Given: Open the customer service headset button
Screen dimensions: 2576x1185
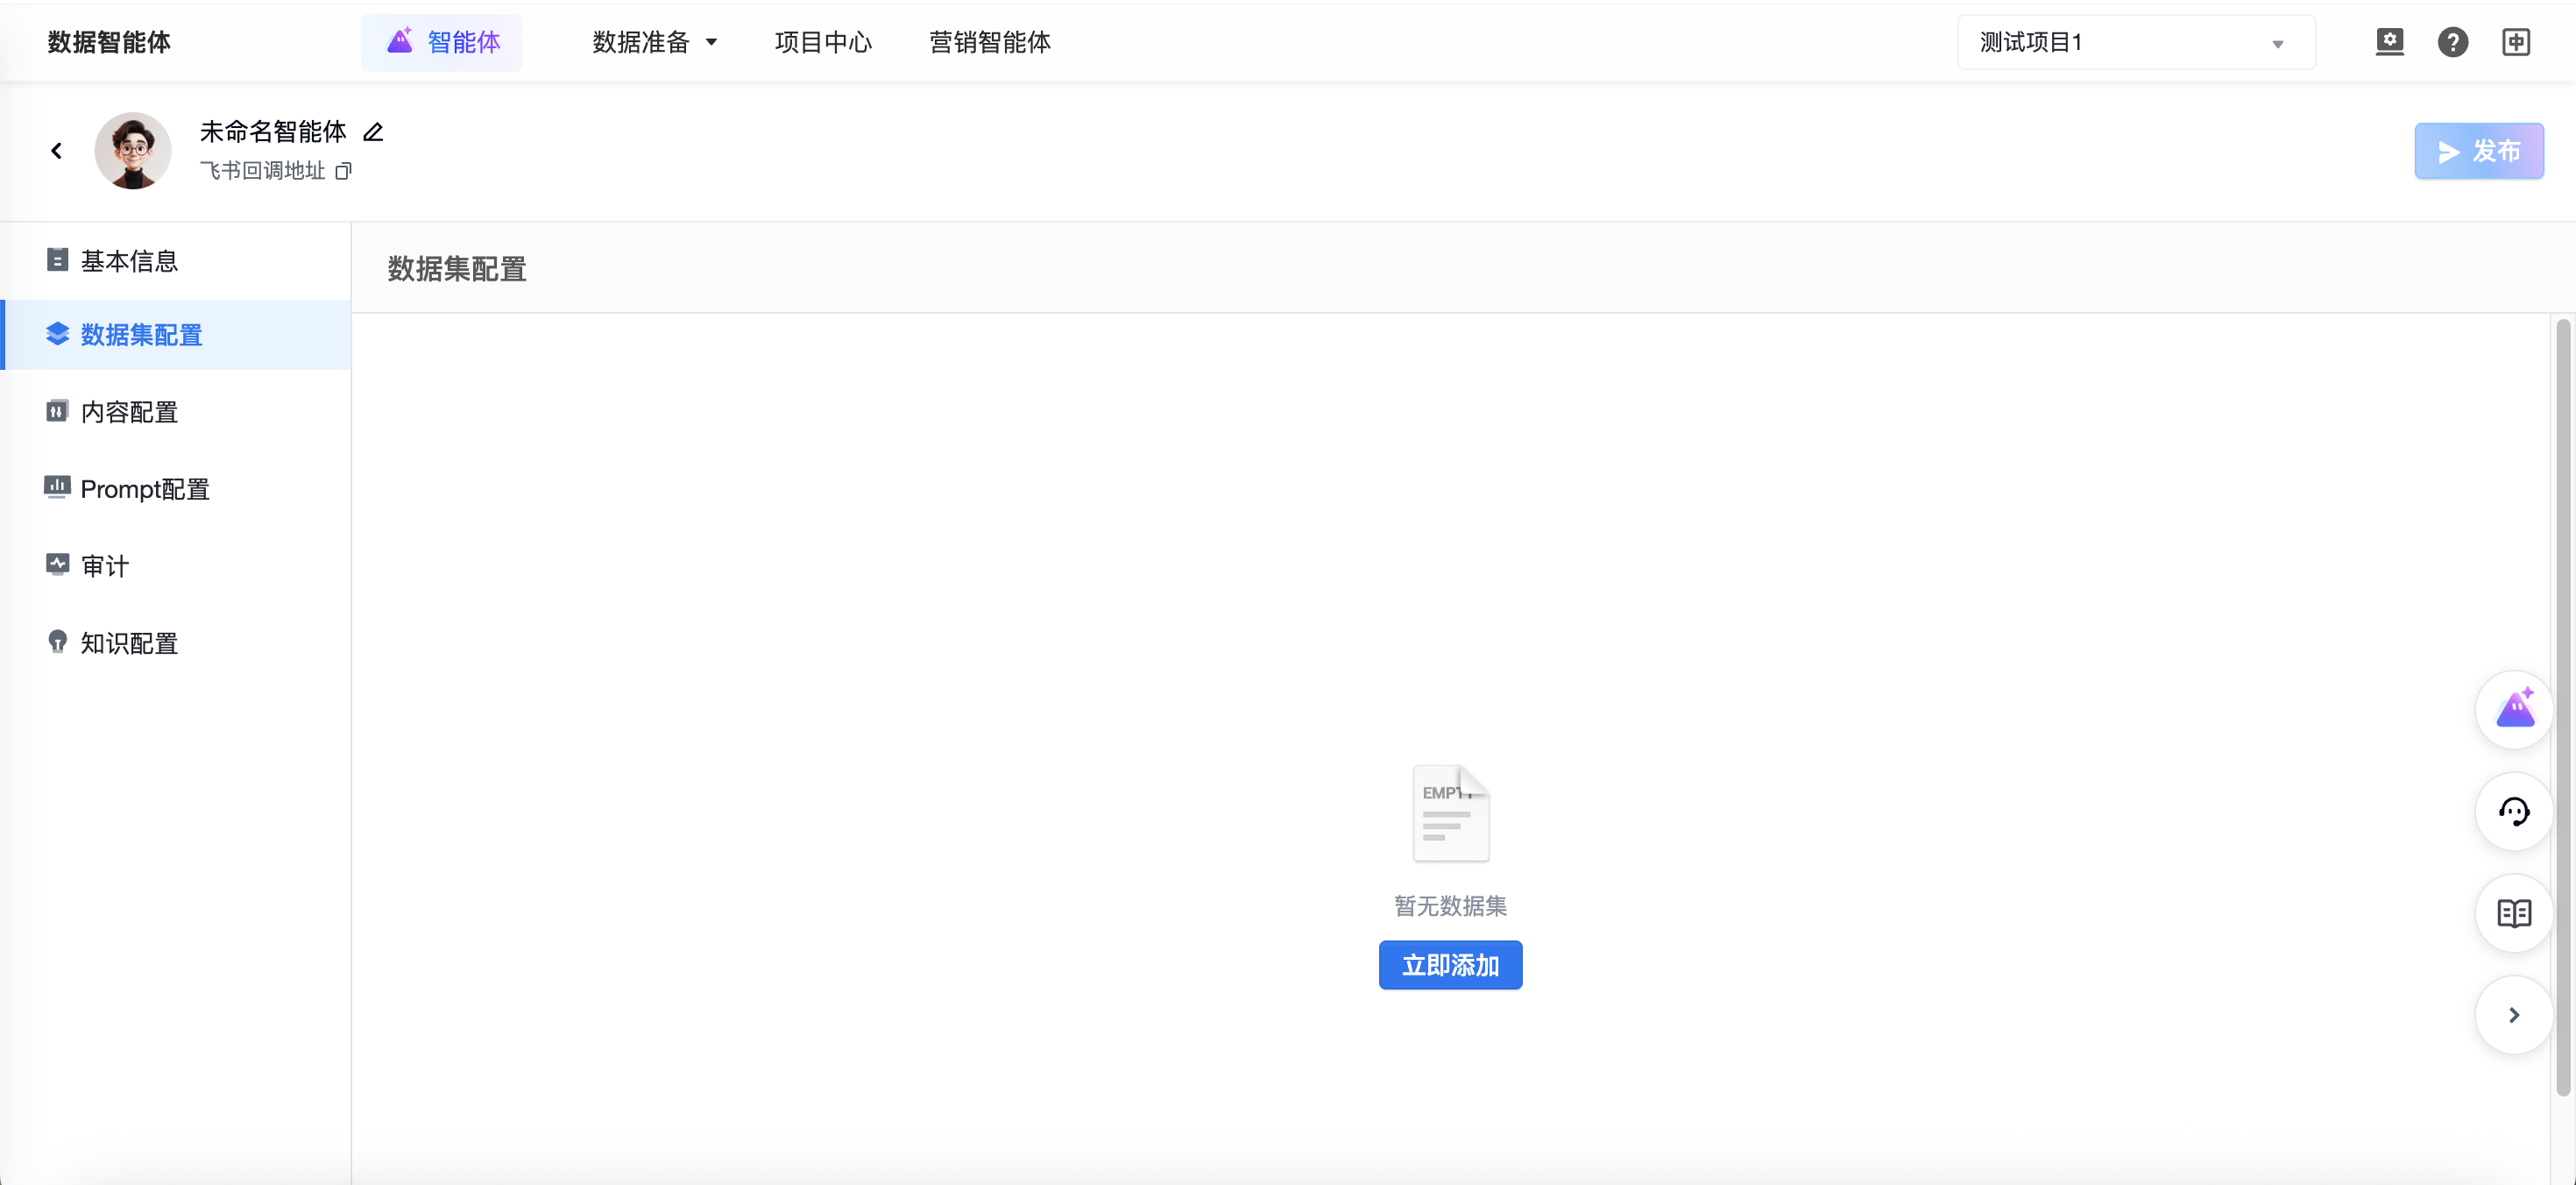Looking at the screenshot, I should click(x=2513, y=811).
